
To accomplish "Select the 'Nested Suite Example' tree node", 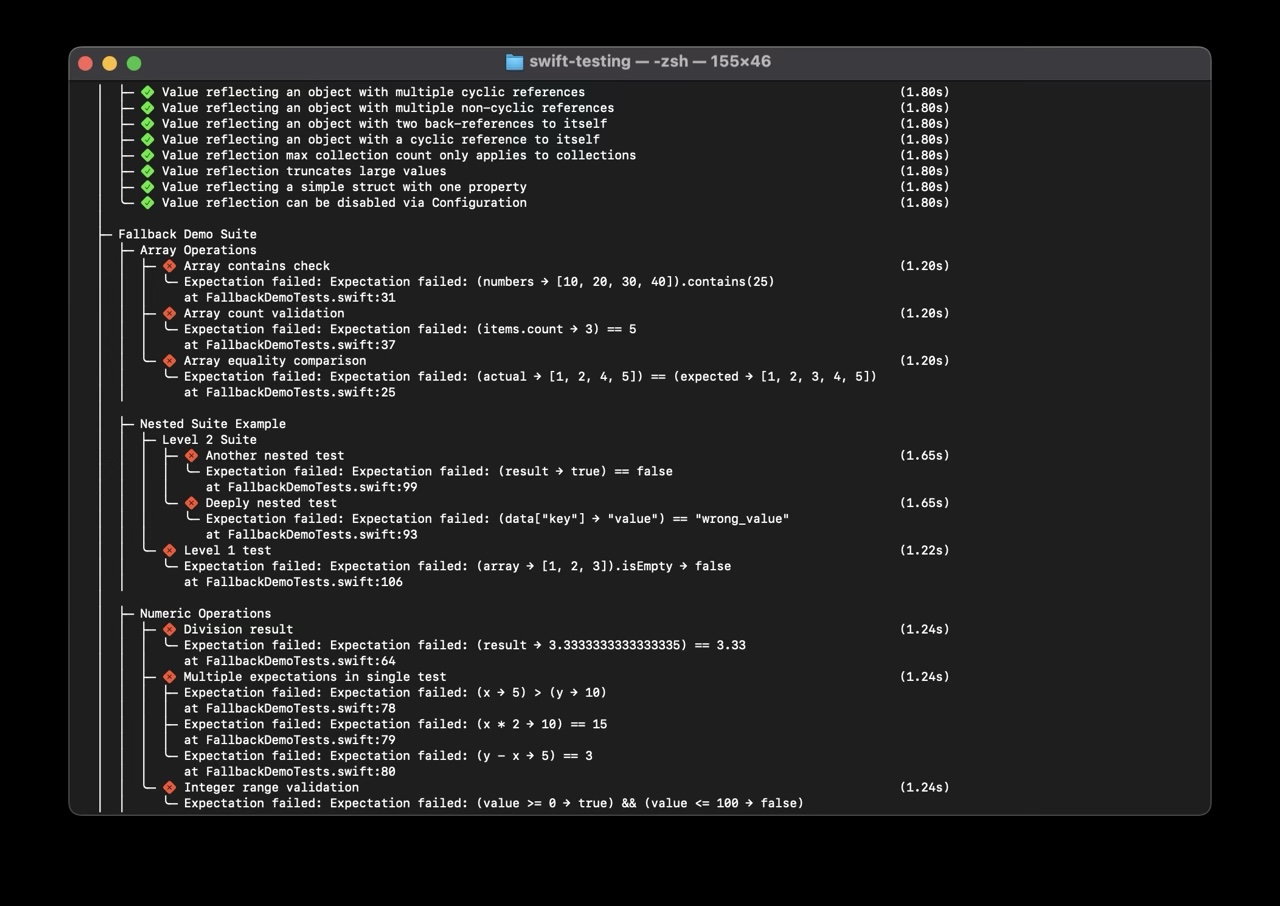I will point(212,424).
